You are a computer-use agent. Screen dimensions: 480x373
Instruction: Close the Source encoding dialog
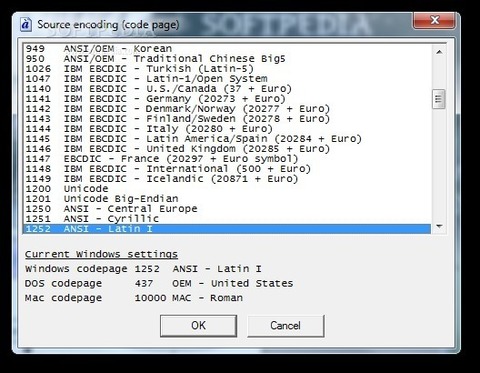pos(434,21)
